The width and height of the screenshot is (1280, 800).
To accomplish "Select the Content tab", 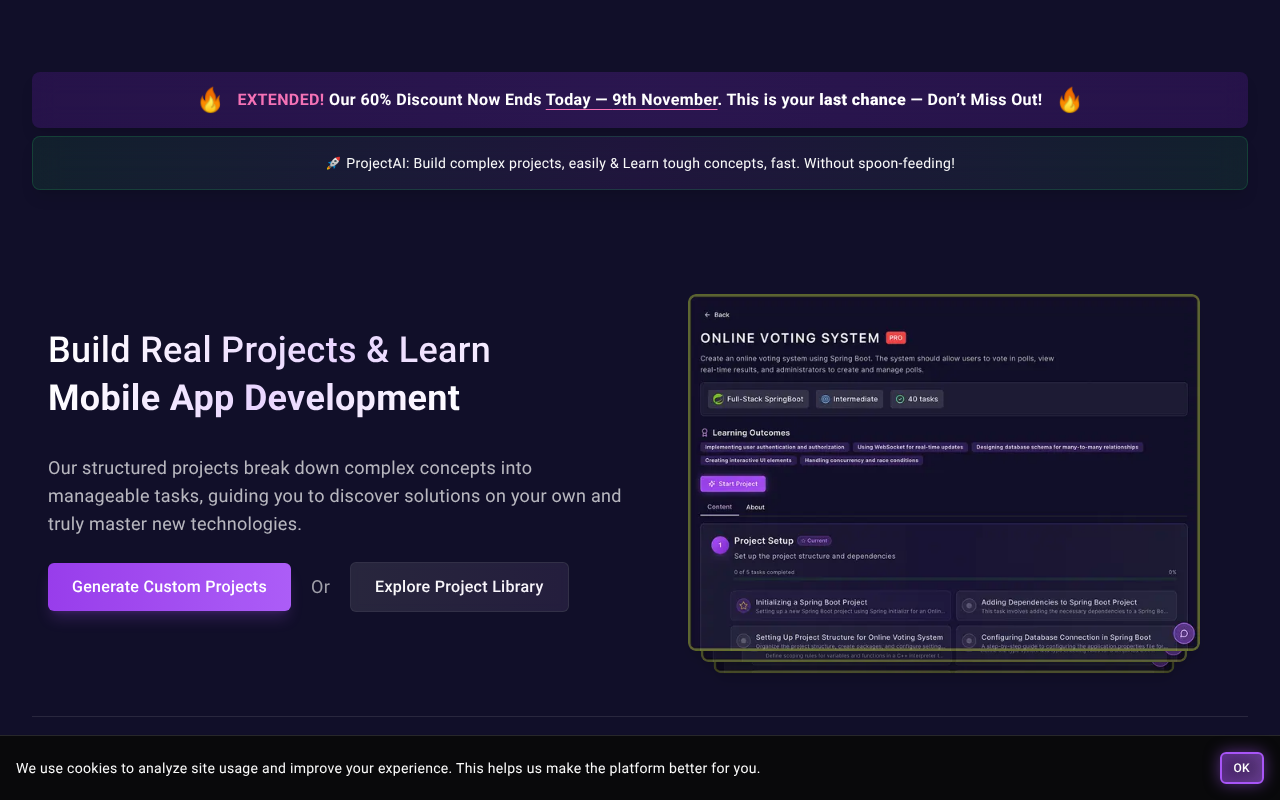I will 720,507.
